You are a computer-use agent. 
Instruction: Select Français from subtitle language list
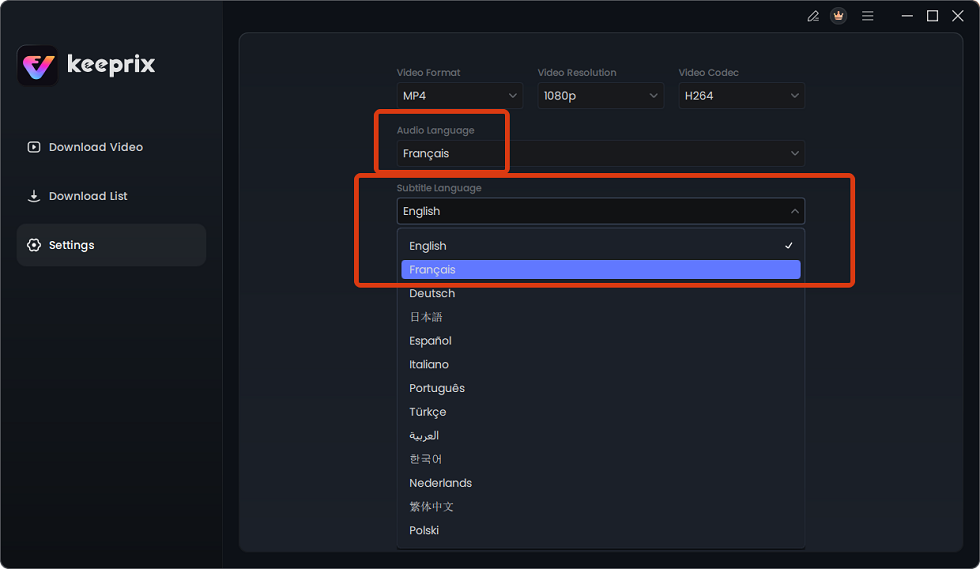(600, 270)
